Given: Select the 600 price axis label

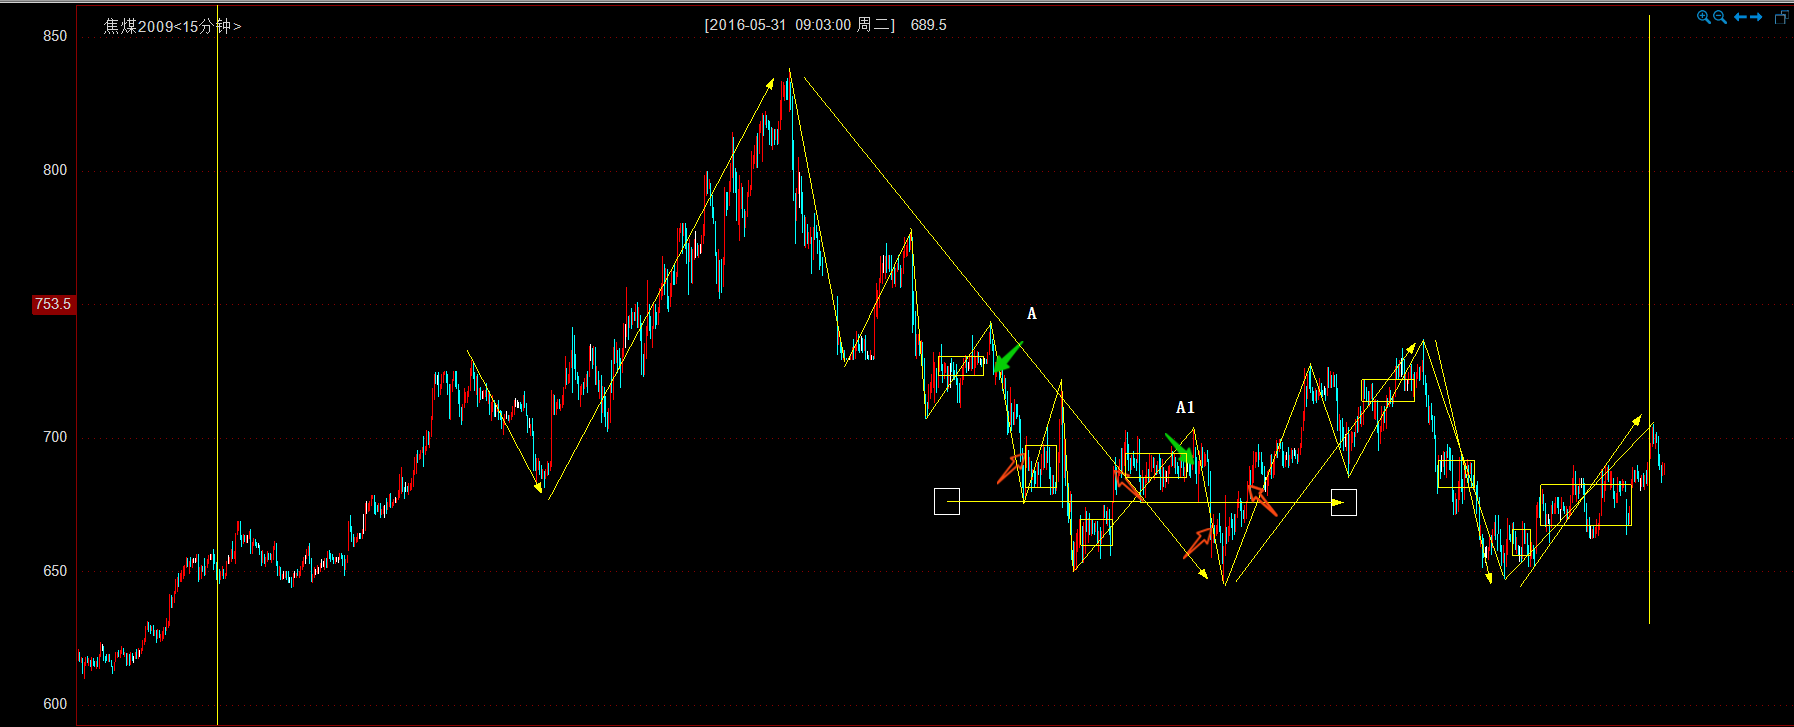Looking at the screenshot, I should (x=55, y=704).
